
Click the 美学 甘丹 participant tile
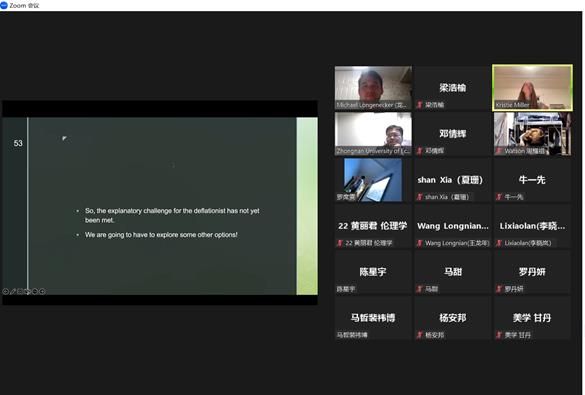[532, 318]
